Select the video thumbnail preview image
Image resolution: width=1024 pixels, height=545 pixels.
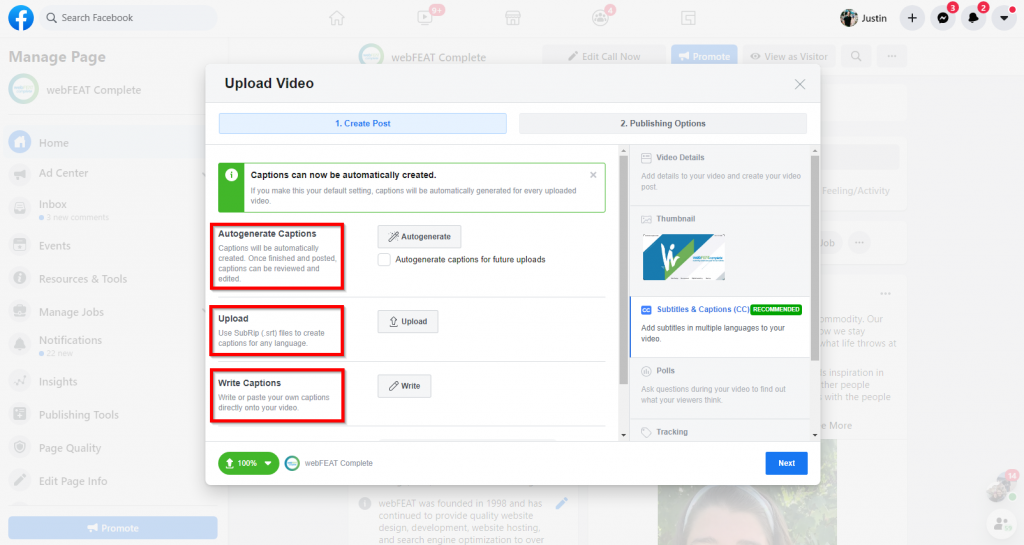[684, 256]
